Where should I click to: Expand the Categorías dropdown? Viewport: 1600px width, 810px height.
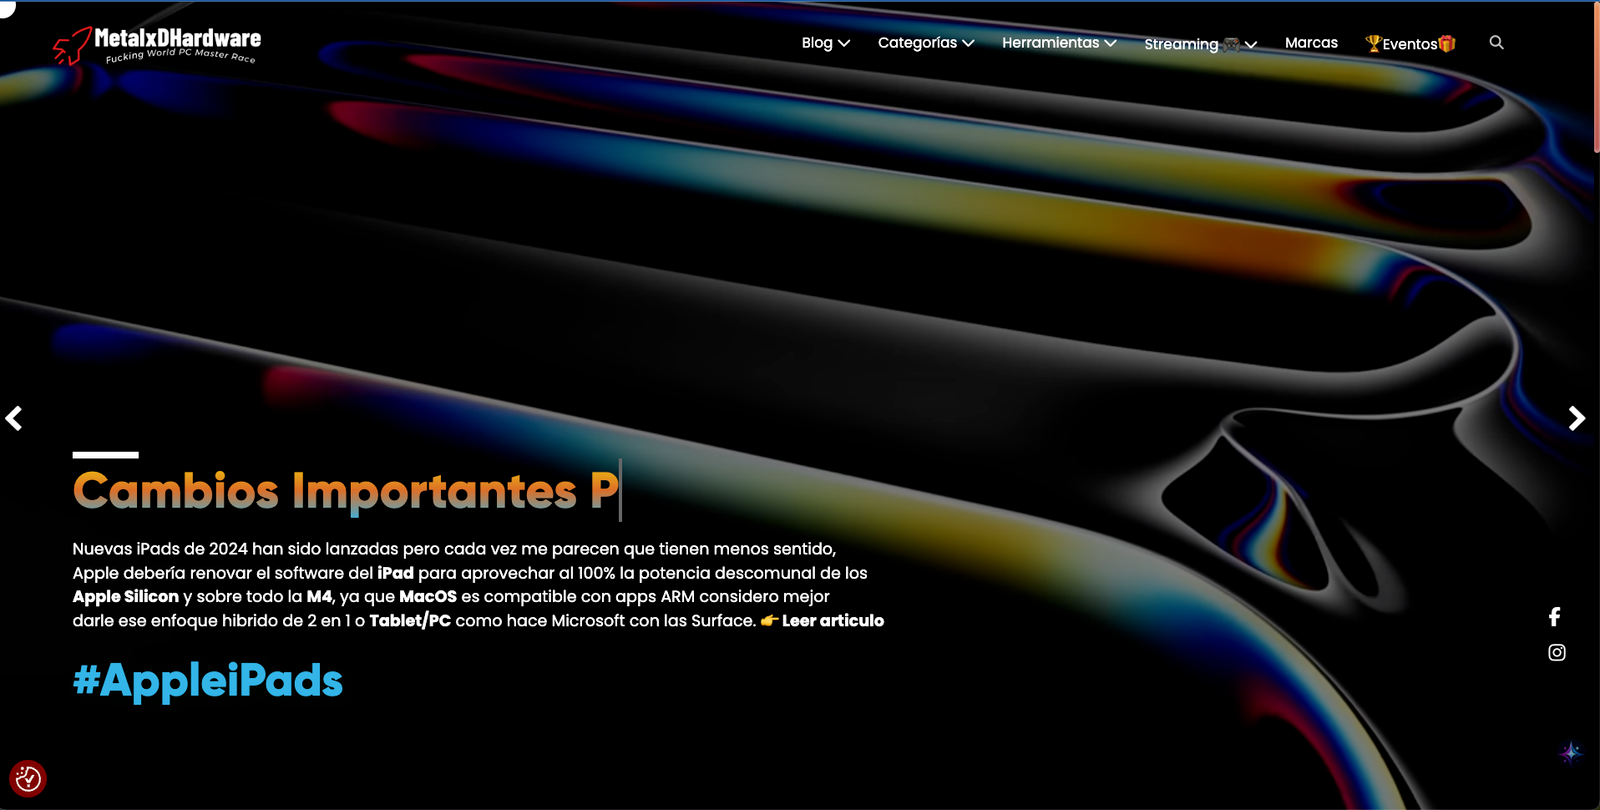pyautogui.click(x=926, y=43)
